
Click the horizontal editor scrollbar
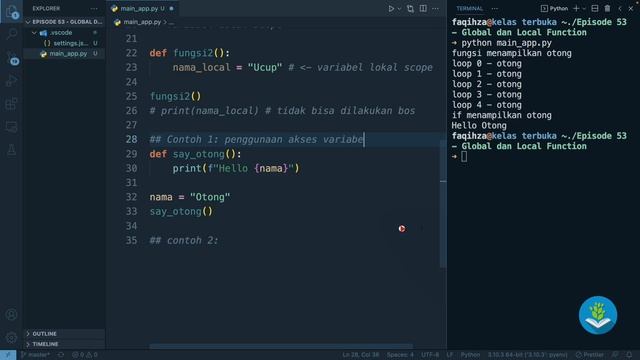[281, 346]
